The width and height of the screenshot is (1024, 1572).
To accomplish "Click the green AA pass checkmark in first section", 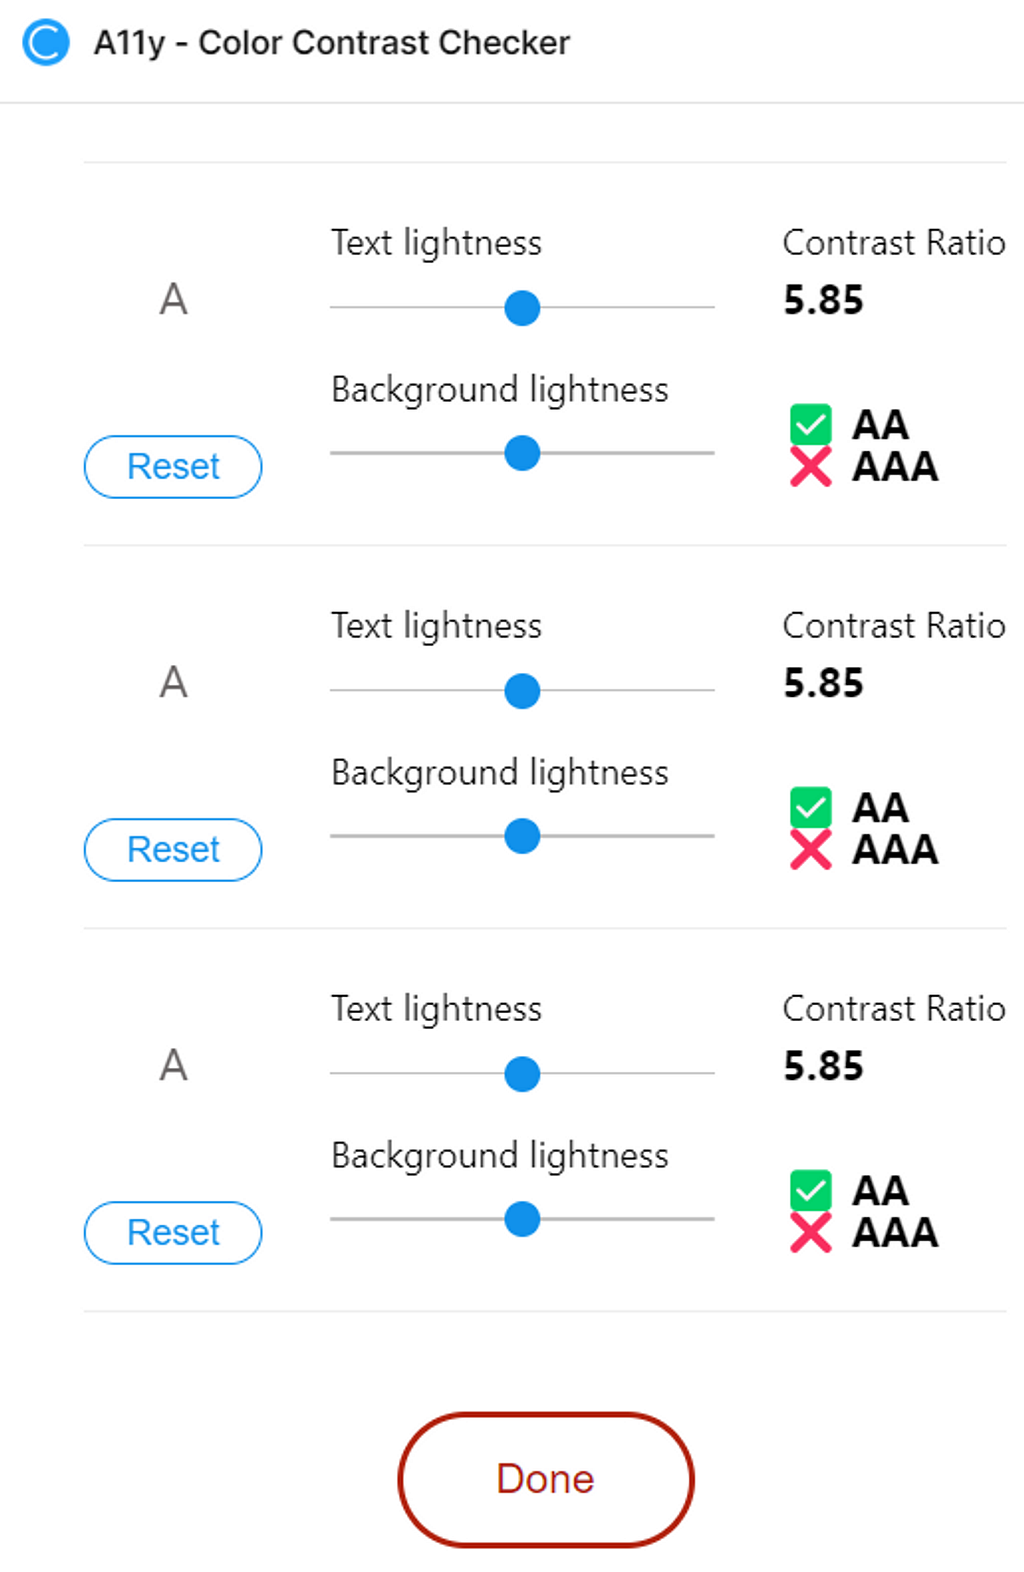I will coord(811,424).
